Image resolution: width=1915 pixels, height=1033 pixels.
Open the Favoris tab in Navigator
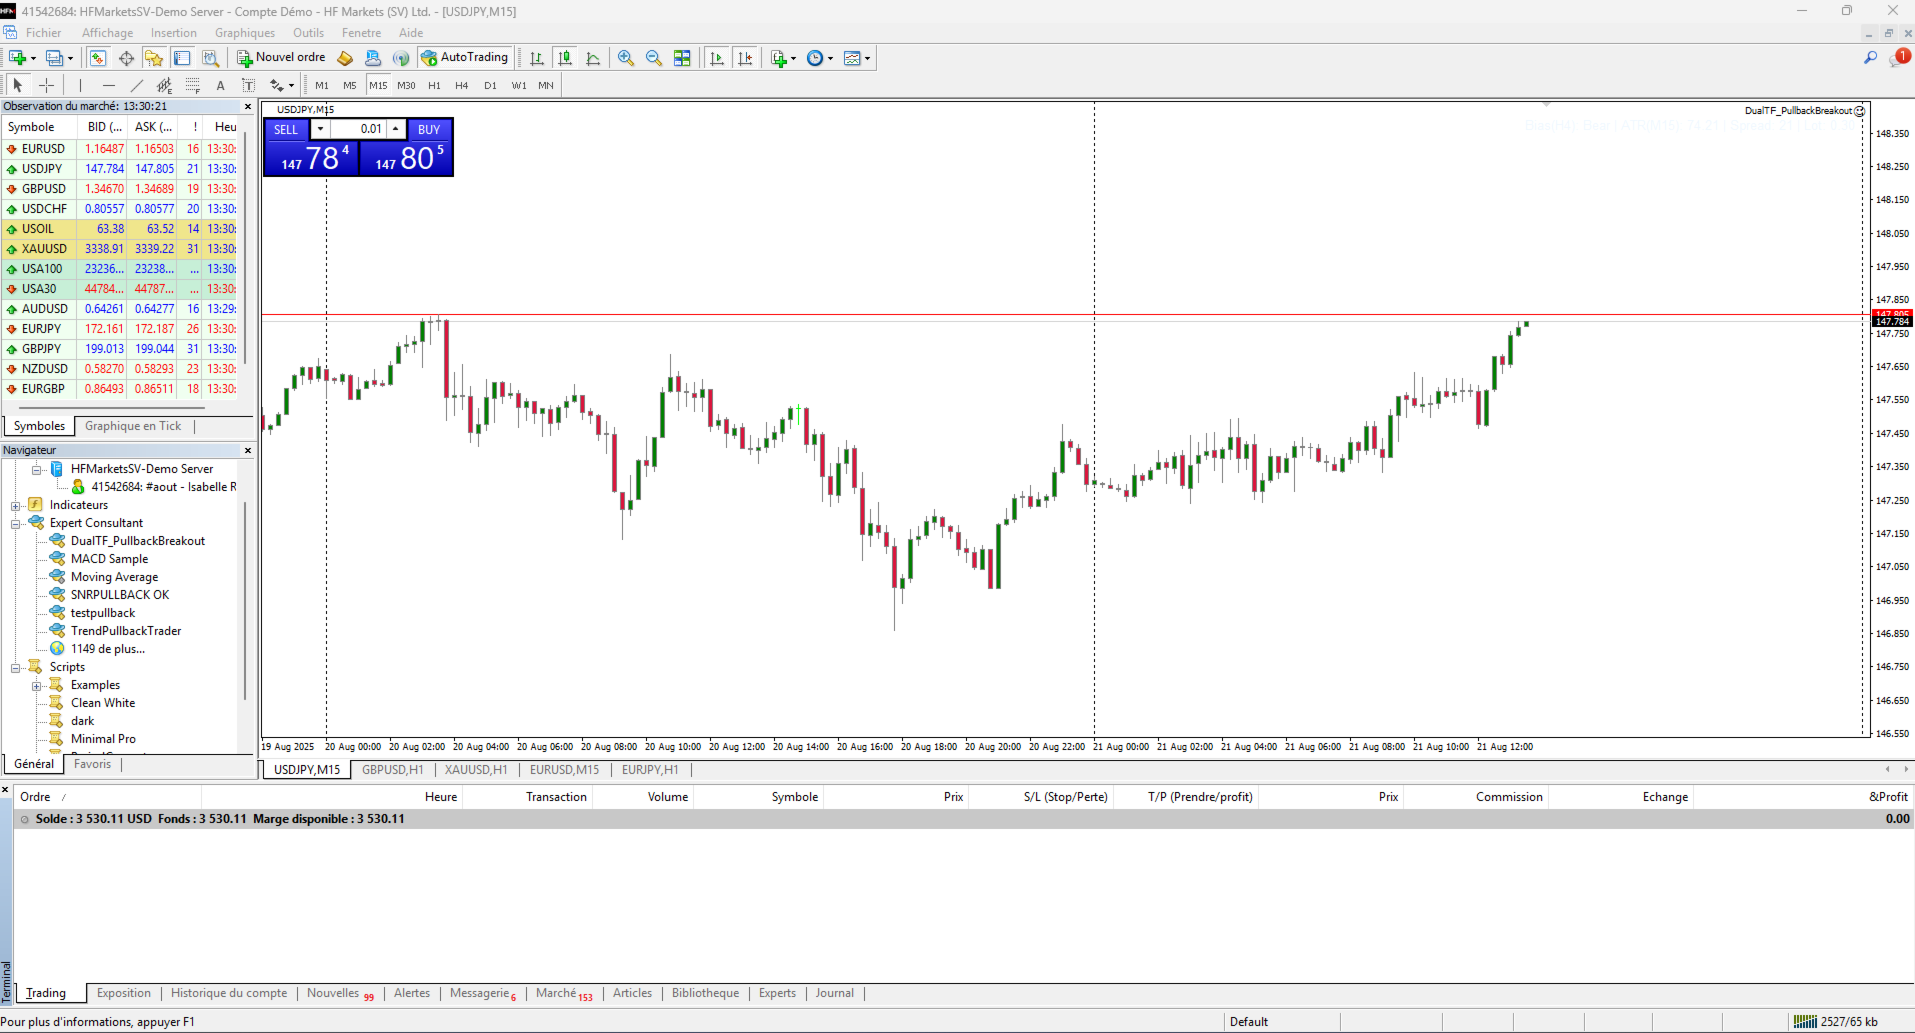click(92, 764)
